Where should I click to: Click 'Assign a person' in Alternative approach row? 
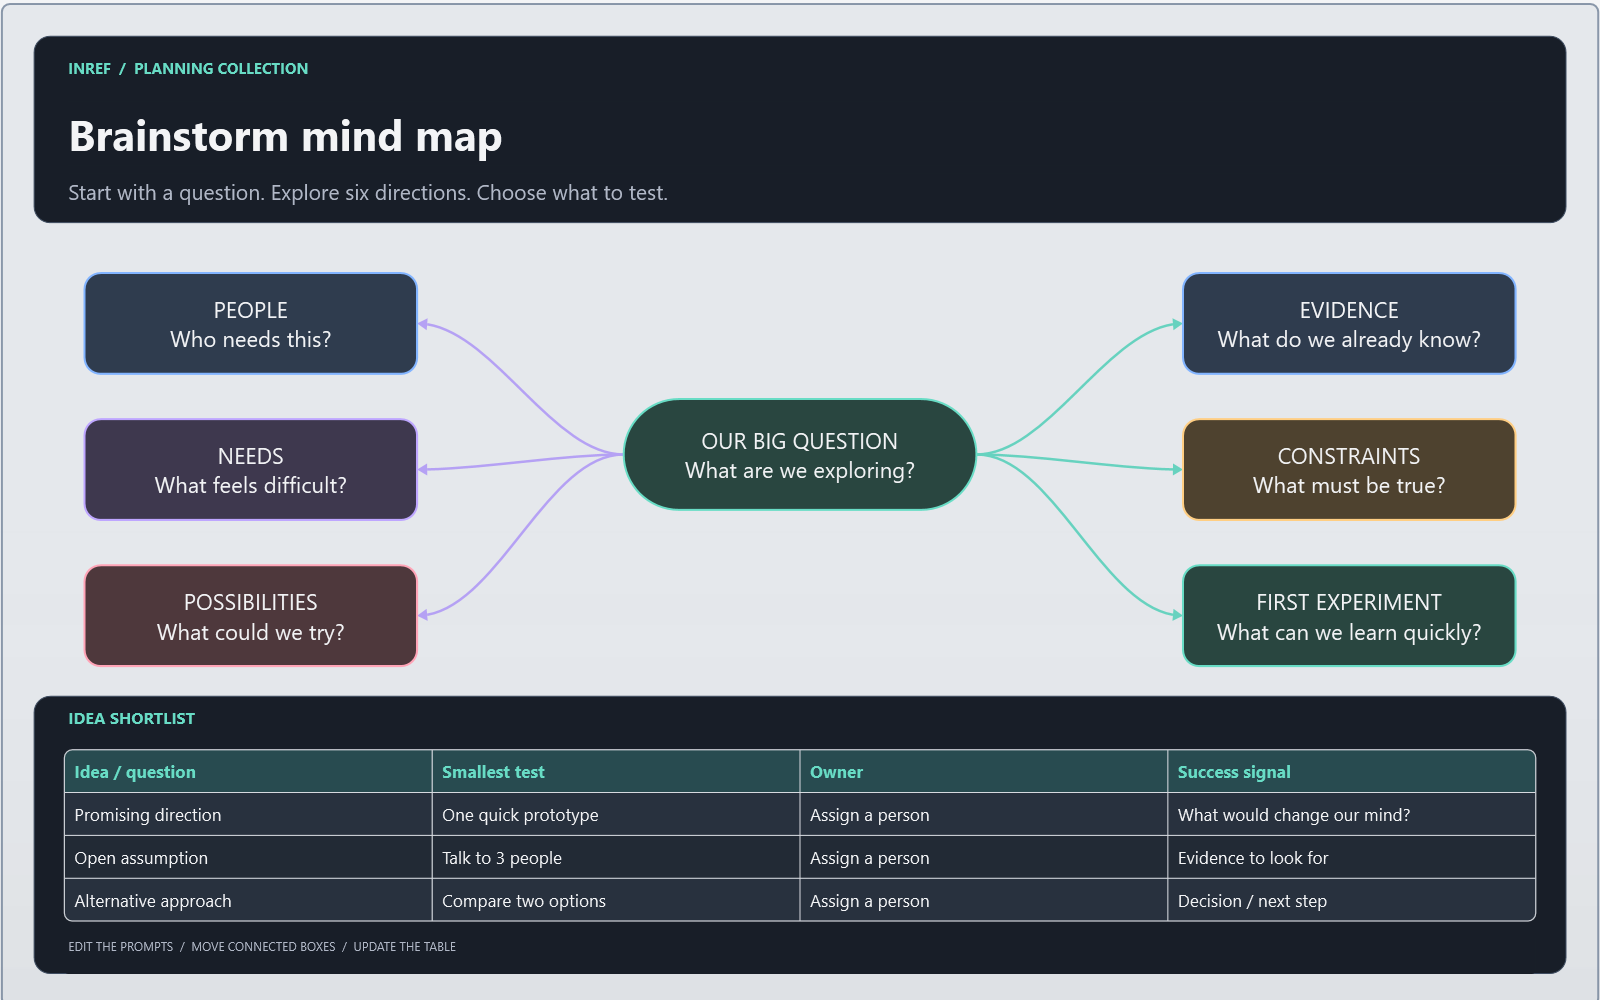pyautogui.click(x=984, y=900)
